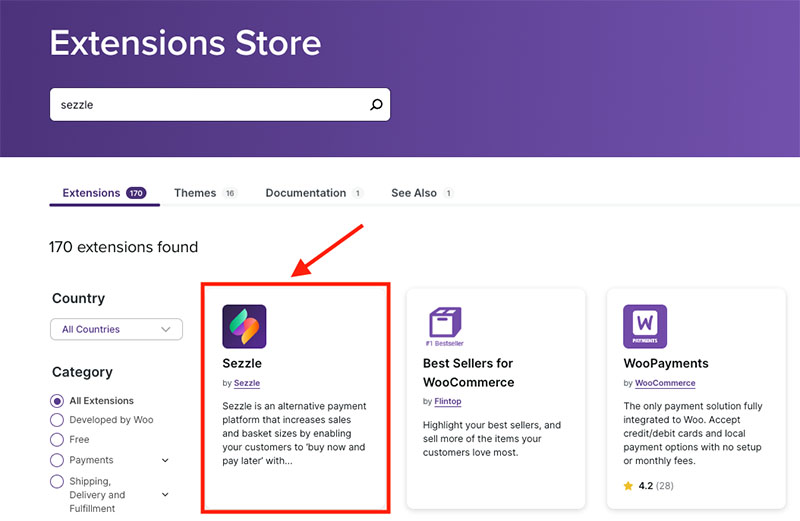Open the WooPayments extension title
Screen dimensions: 800x521
click(x=666, y=363)
